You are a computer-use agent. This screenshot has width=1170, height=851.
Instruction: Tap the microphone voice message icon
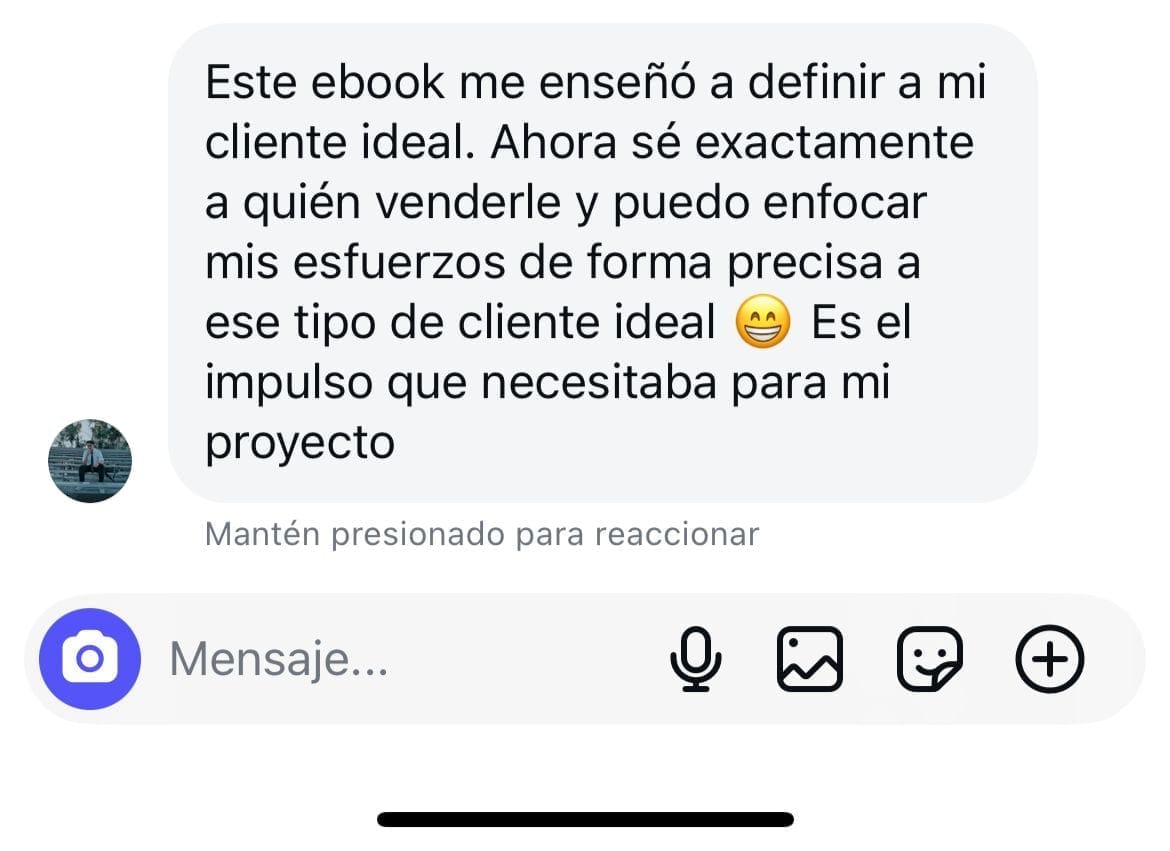point(695,659)
